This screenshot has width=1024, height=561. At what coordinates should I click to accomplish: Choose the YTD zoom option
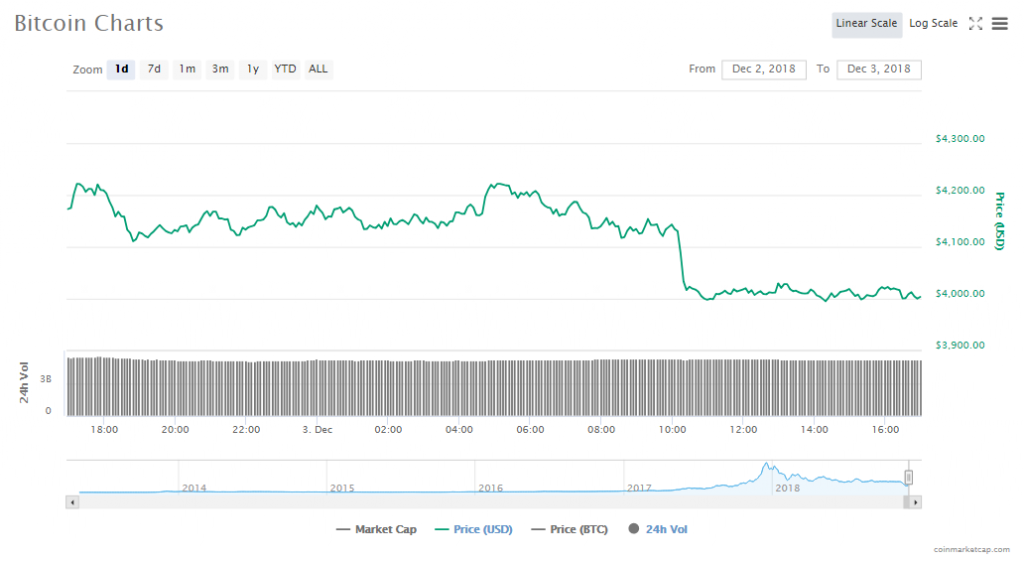tap(285, 69)
